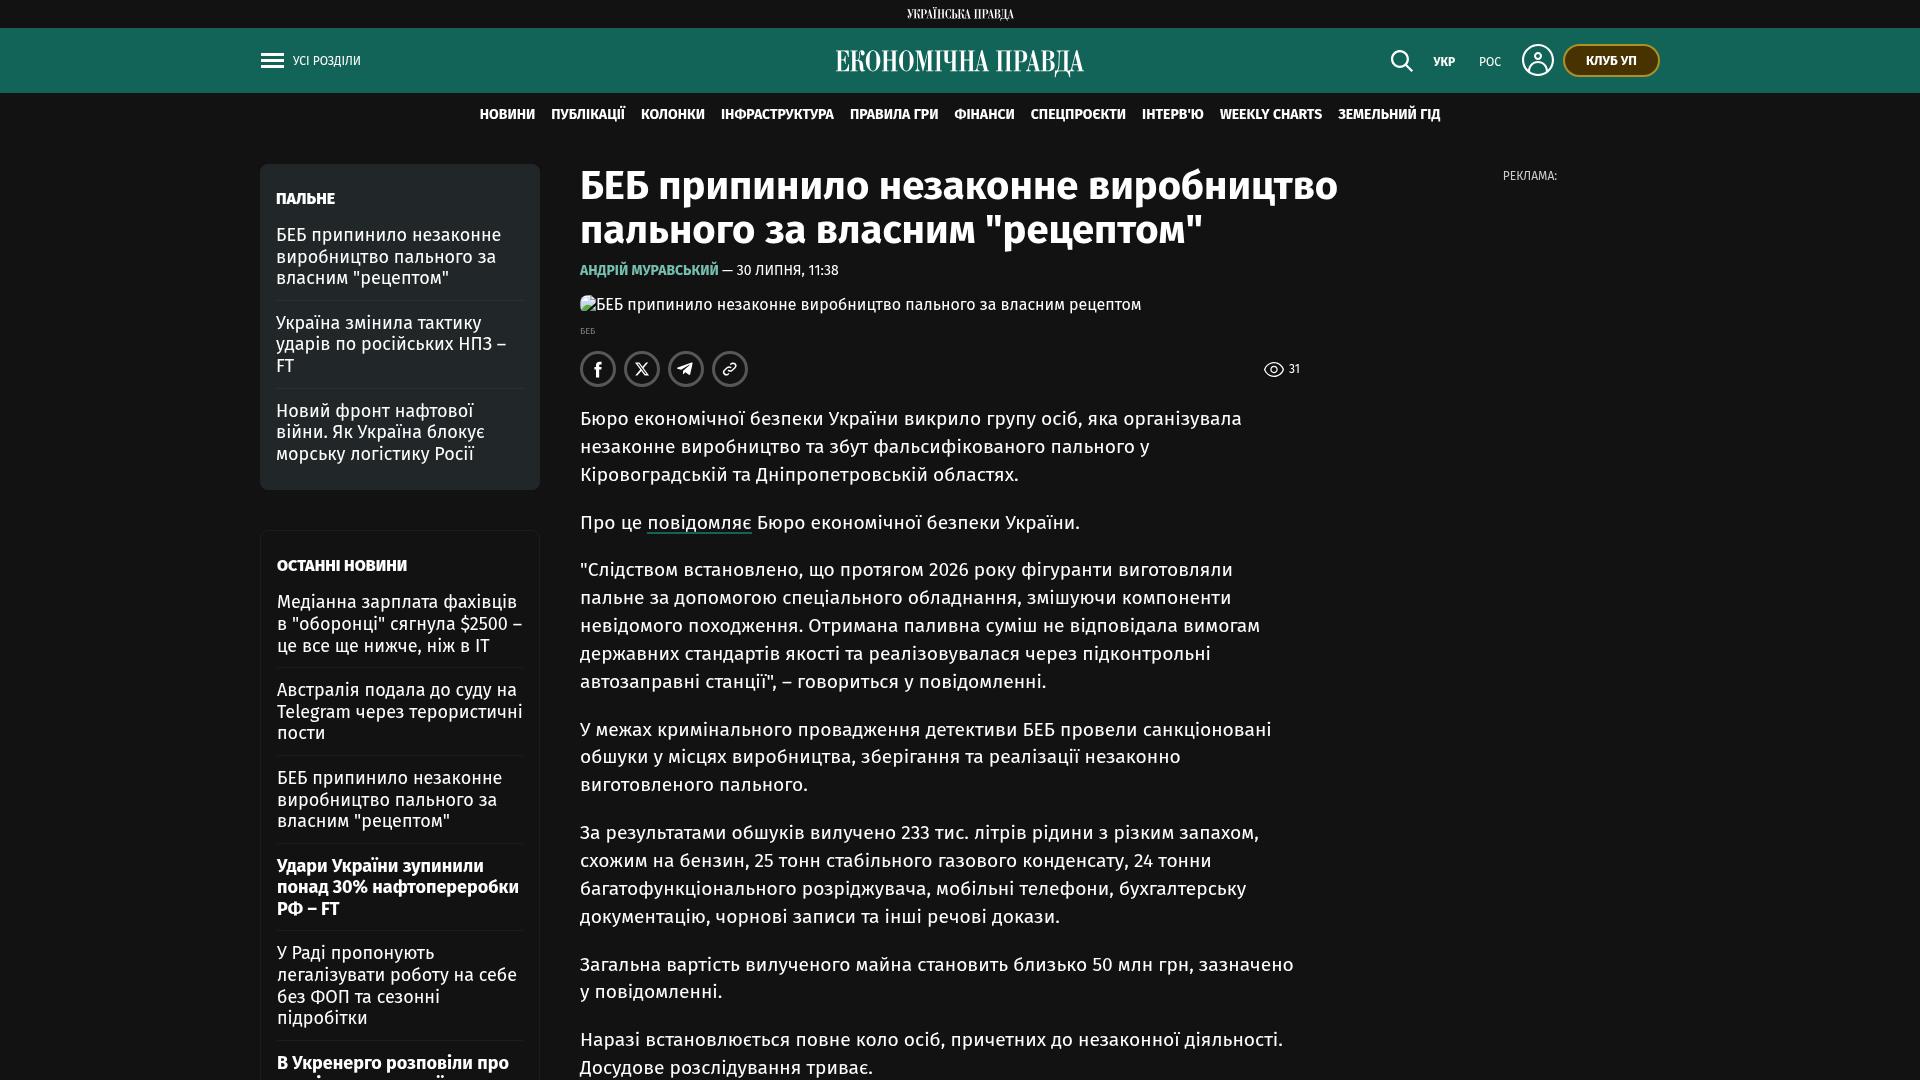Open story Новий фронт нафтової війни
This screenshot has height=1080, width=1920.
point(380,433)
